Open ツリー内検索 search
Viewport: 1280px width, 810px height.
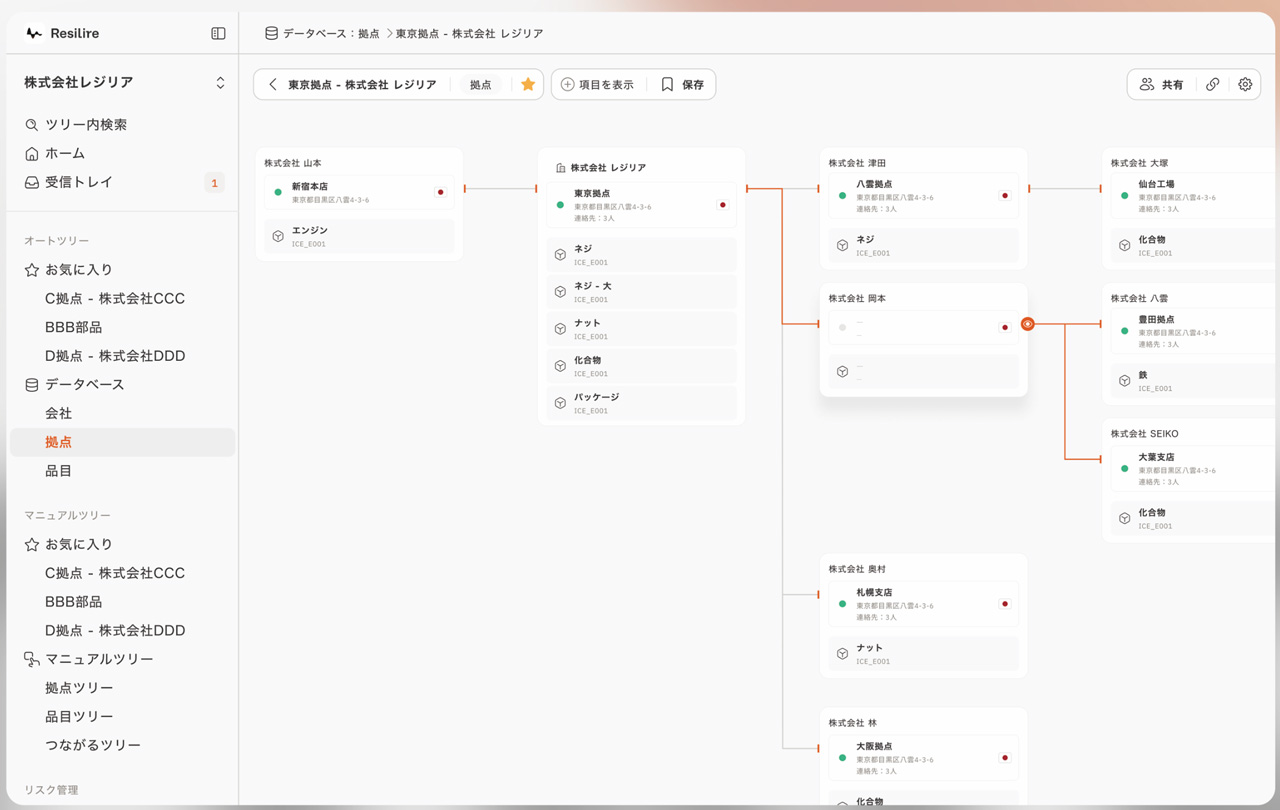85,125
